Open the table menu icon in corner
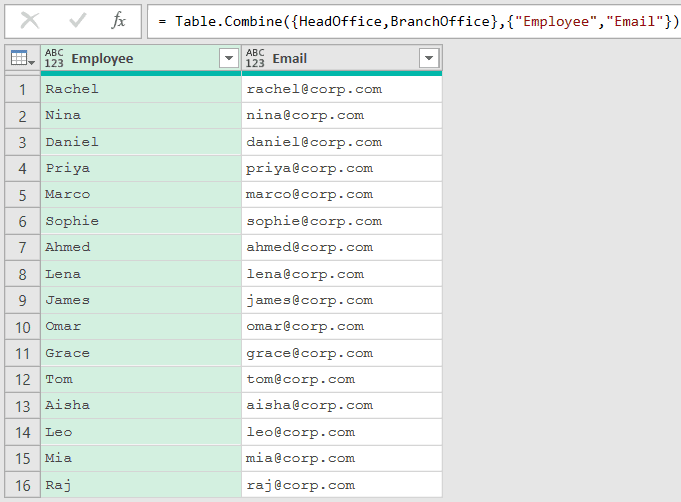This screenshot has height=502, width=681. coord(23,58)
